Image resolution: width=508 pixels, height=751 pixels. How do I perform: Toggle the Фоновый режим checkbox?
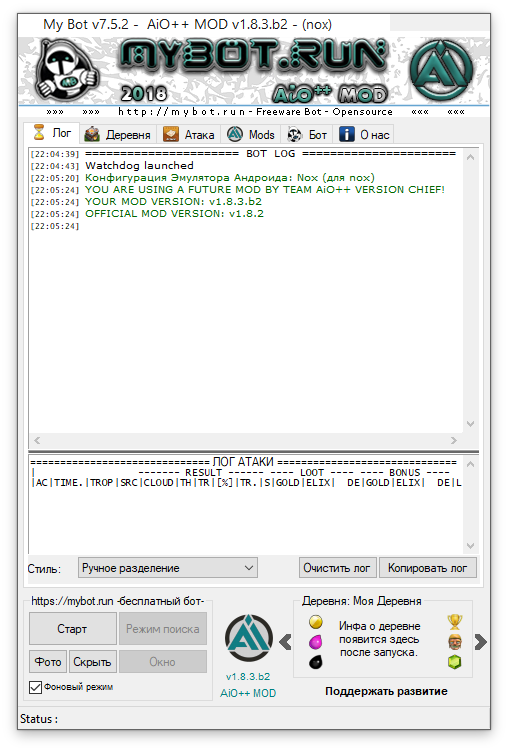click(35, 687)
